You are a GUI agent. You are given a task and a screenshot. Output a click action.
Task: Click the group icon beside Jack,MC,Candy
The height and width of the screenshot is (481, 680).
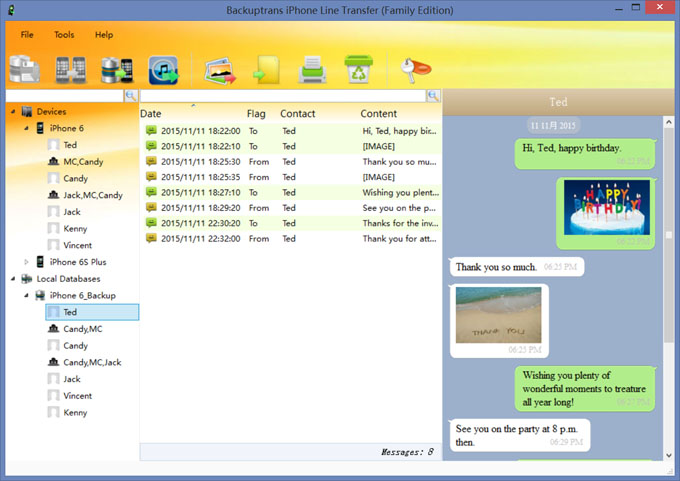click(53, 195)
